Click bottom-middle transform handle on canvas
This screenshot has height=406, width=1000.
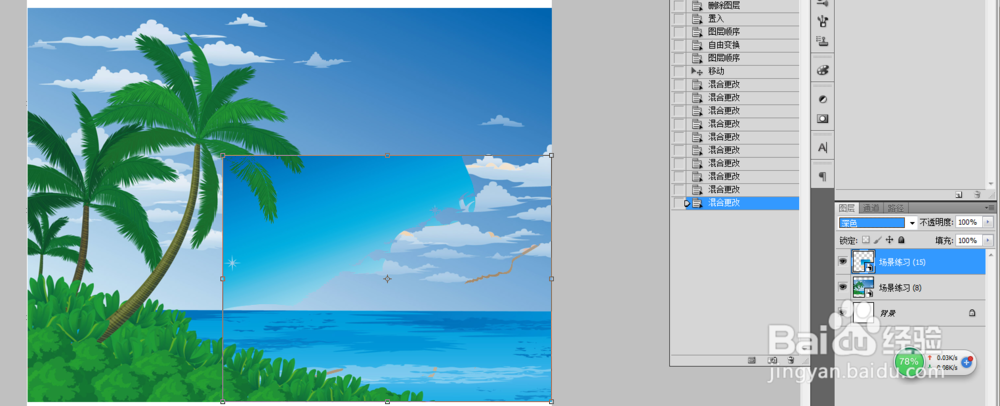[387, 402]
